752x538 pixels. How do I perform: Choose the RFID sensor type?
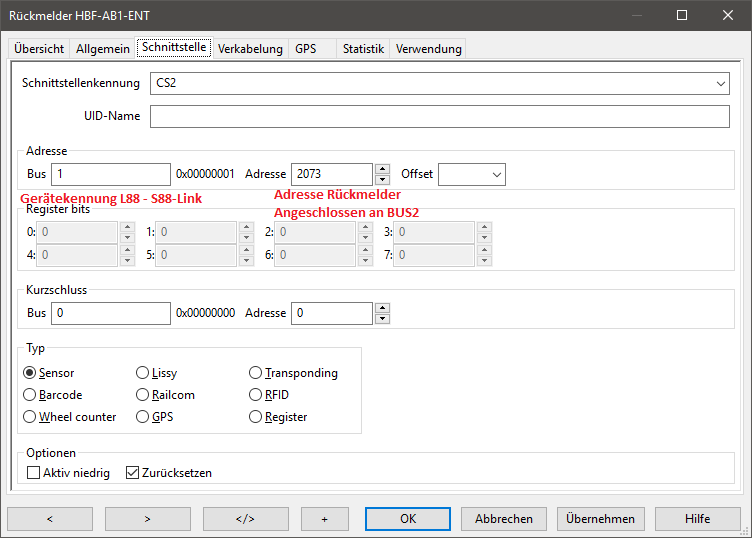[x=256, y=395]
